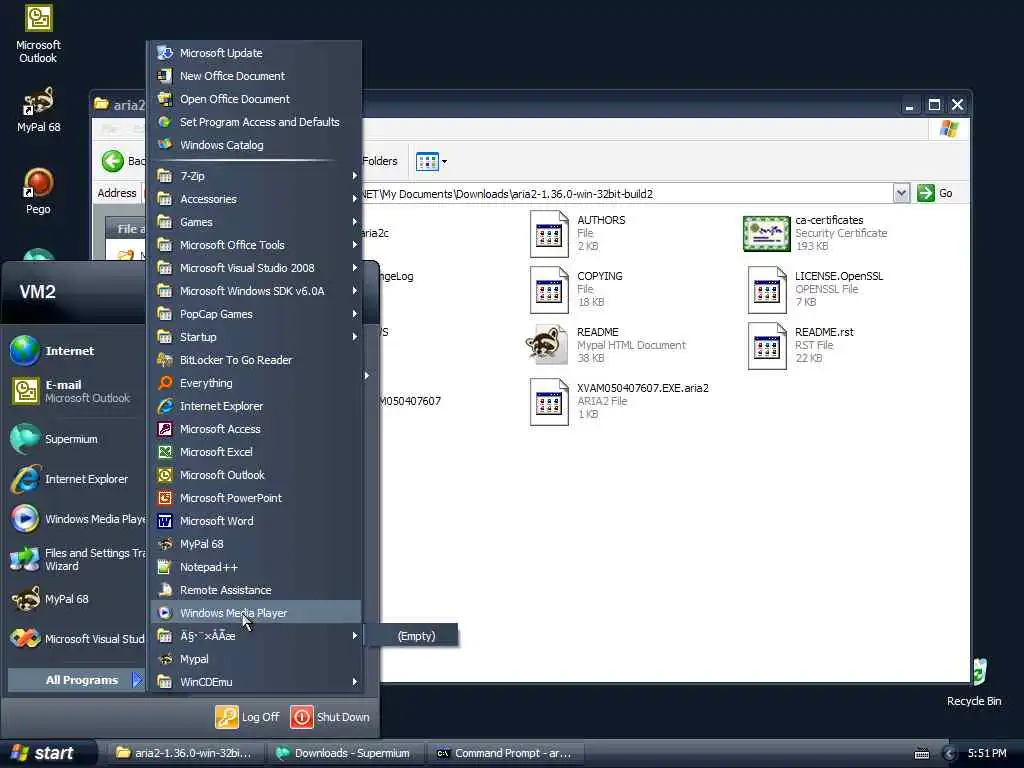Open the Microsoft Outlook desktop shortcut
1024x768 pixels.
(38, 34)
